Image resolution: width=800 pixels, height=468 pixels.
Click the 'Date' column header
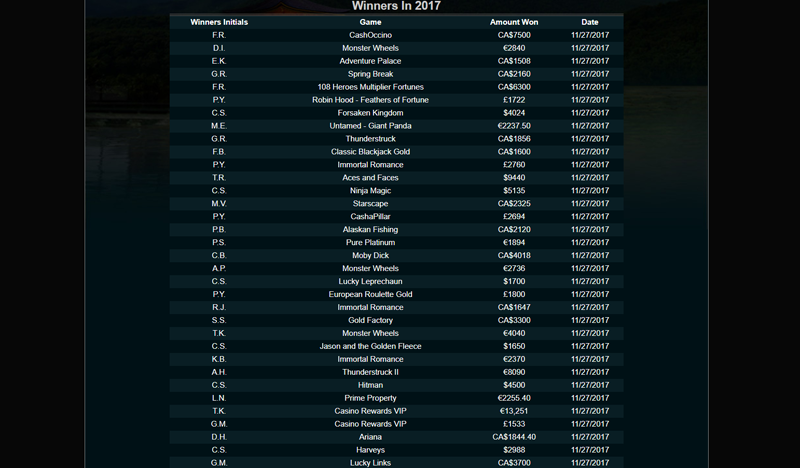pyautogui.click(x=589, y=22)
